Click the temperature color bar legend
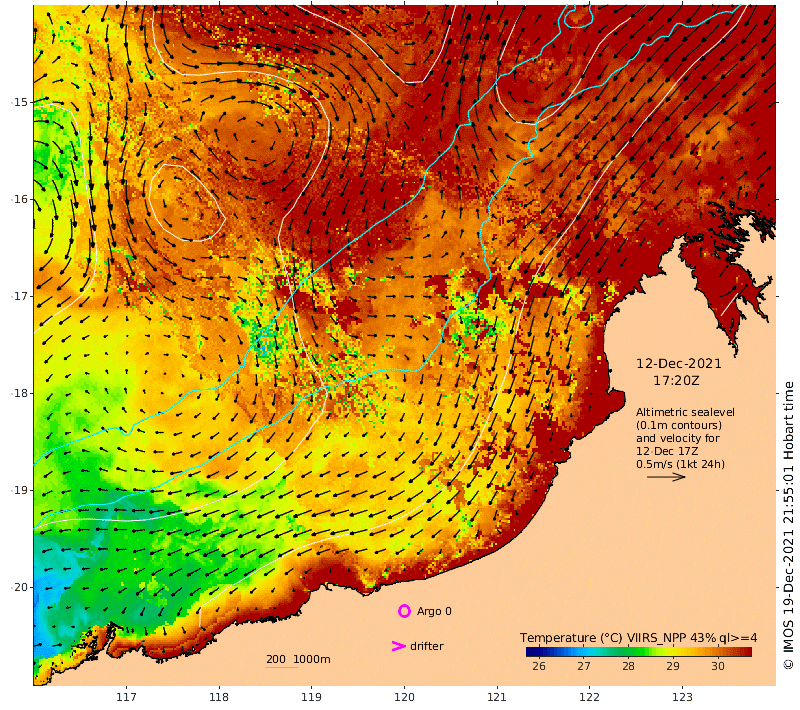 coord(638,652)
